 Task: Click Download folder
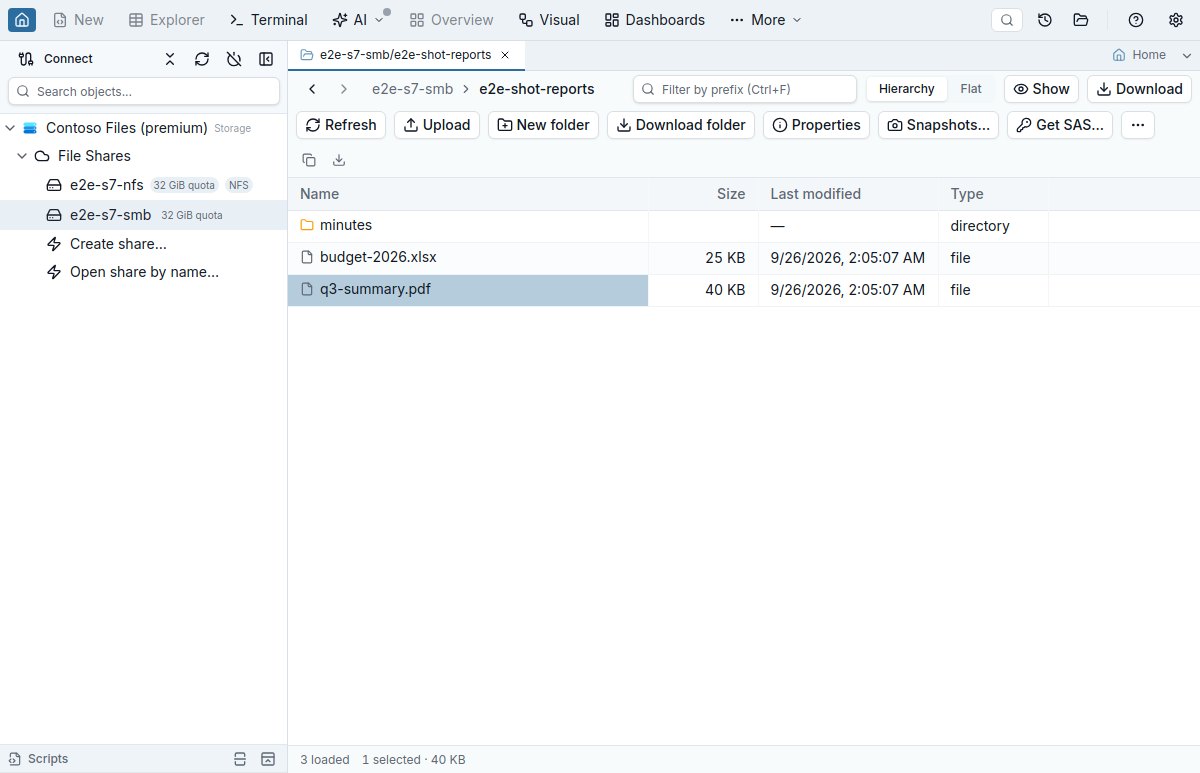(x=681, y=125)
